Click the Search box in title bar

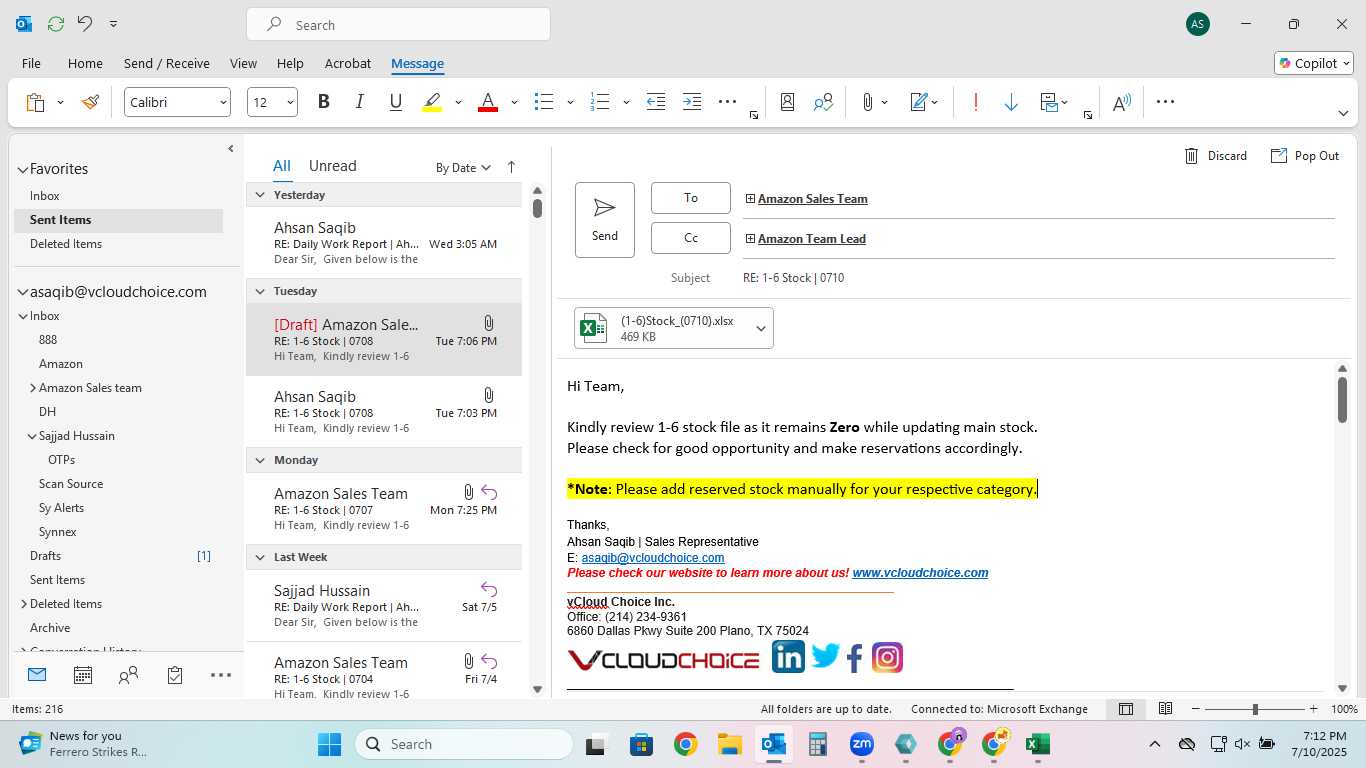coord(398,24)
